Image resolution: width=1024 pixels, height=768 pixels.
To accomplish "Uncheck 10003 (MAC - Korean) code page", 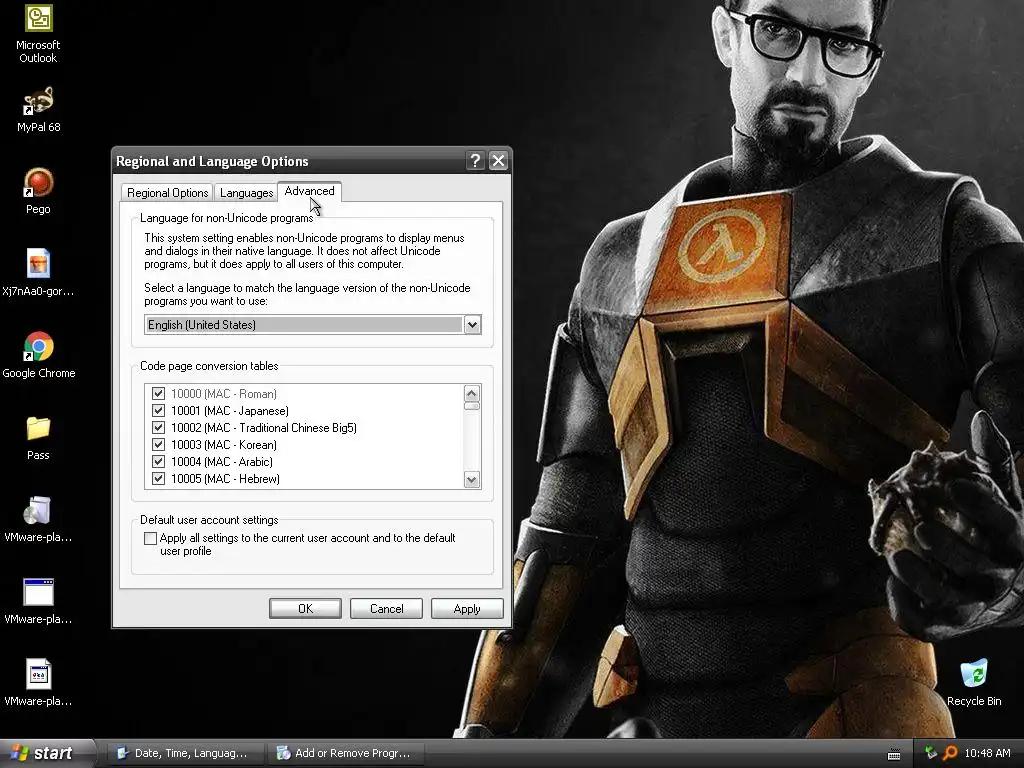I will pyautogui.click(x=158, y=445).
